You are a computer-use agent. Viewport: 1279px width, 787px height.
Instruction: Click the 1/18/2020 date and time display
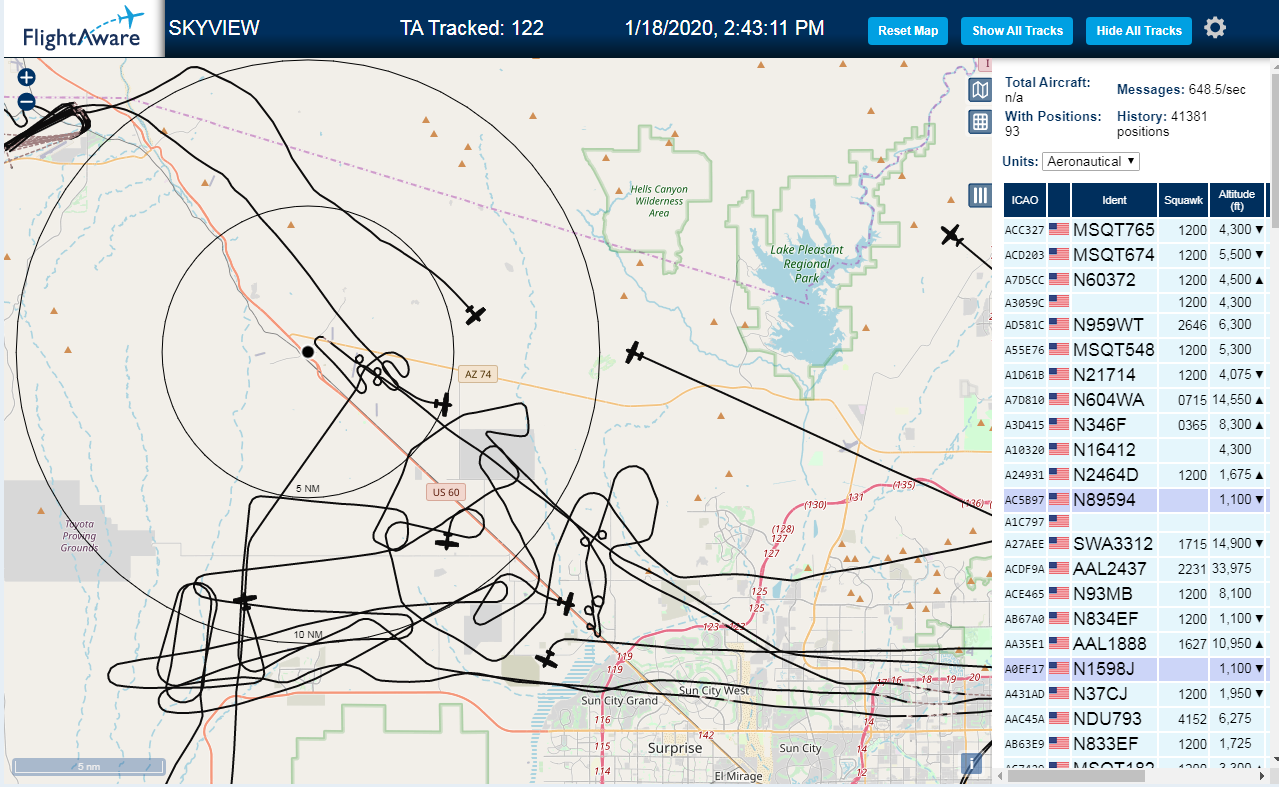click(x=725, y=28)
